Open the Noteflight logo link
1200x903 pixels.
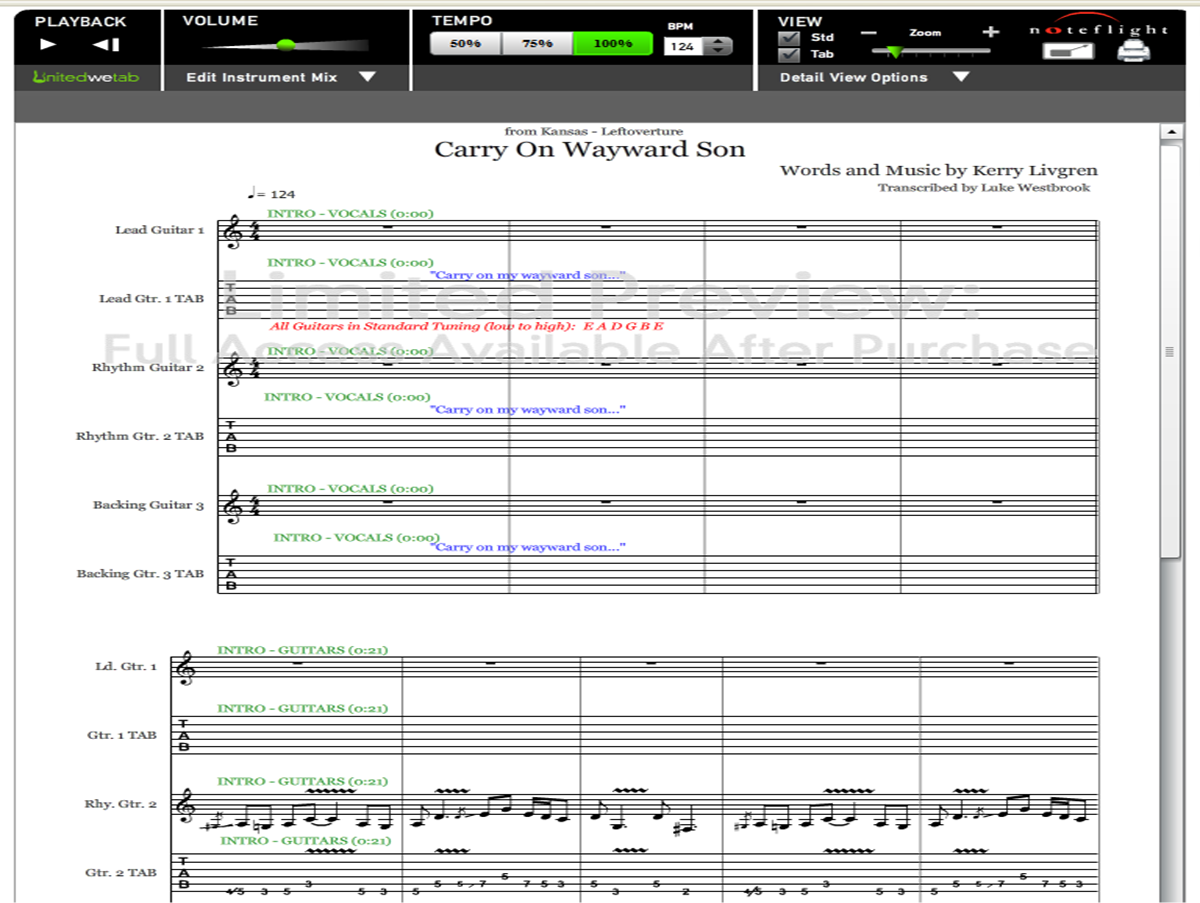1099,29
